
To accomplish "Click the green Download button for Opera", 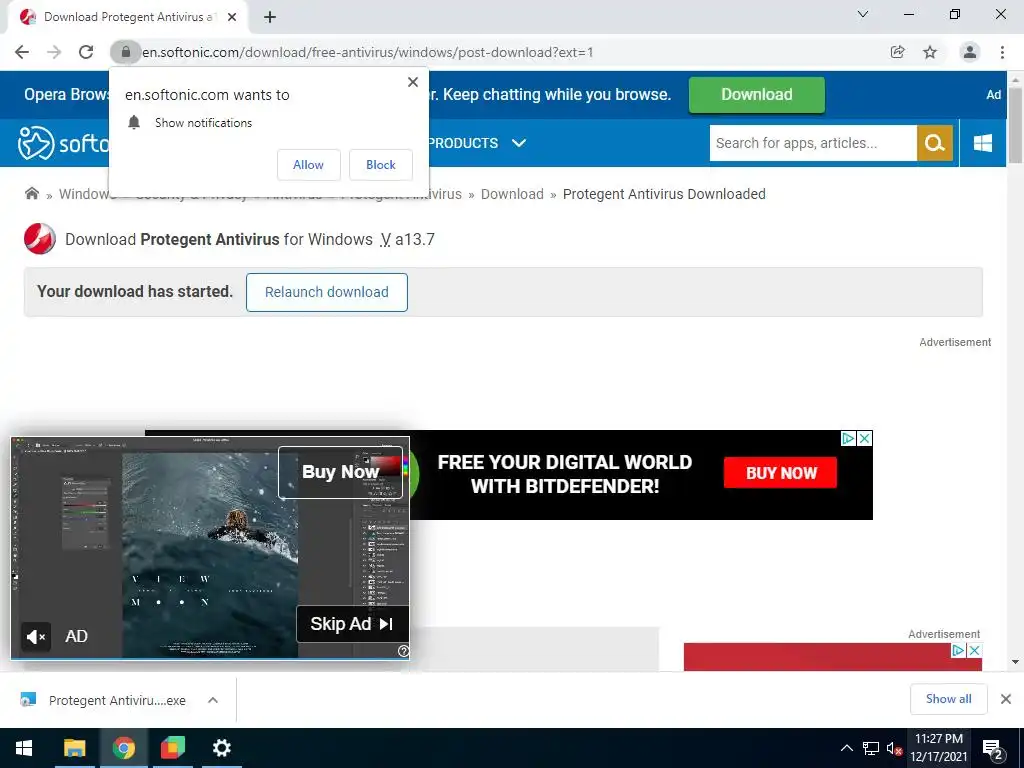I will (x=757, y=95).
